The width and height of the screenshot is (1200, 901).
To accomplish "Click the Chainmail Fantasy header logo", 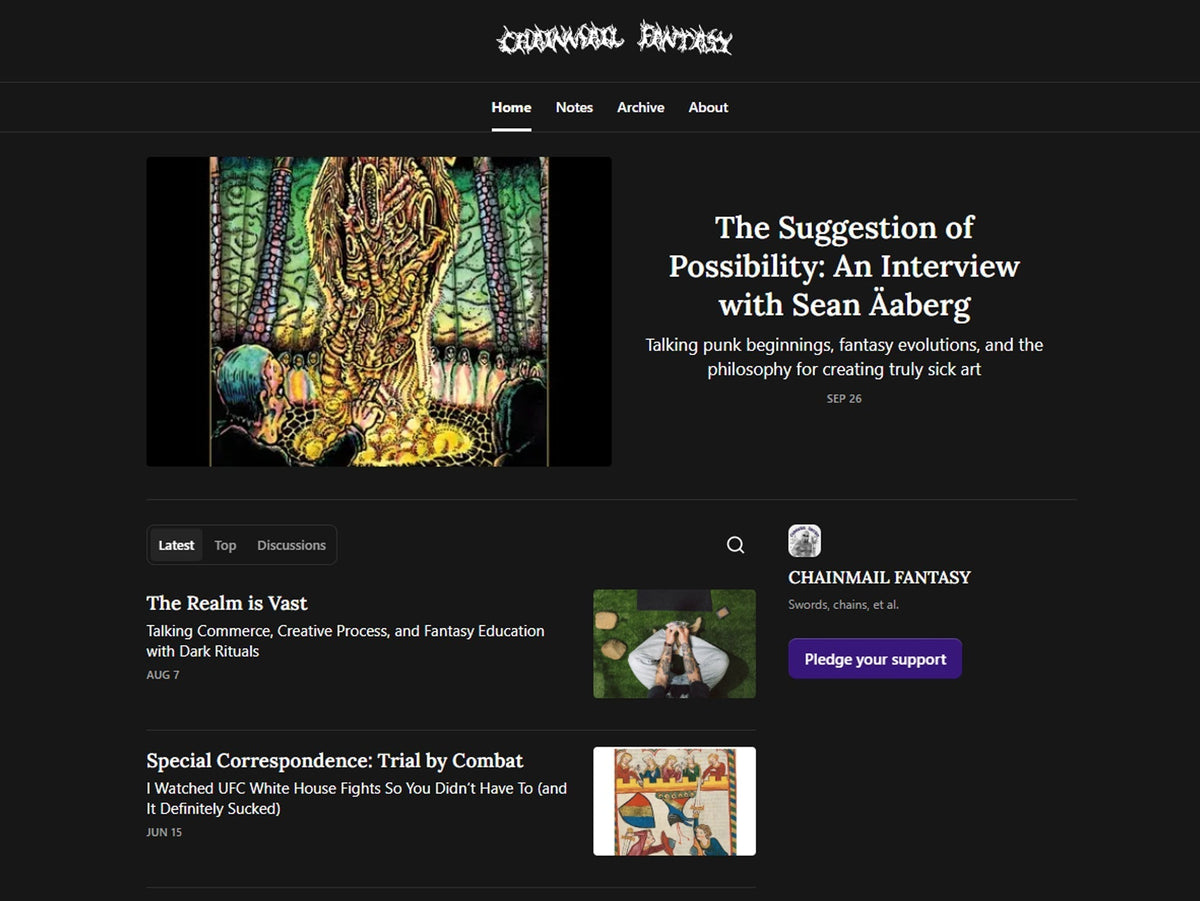I will 615,40.
